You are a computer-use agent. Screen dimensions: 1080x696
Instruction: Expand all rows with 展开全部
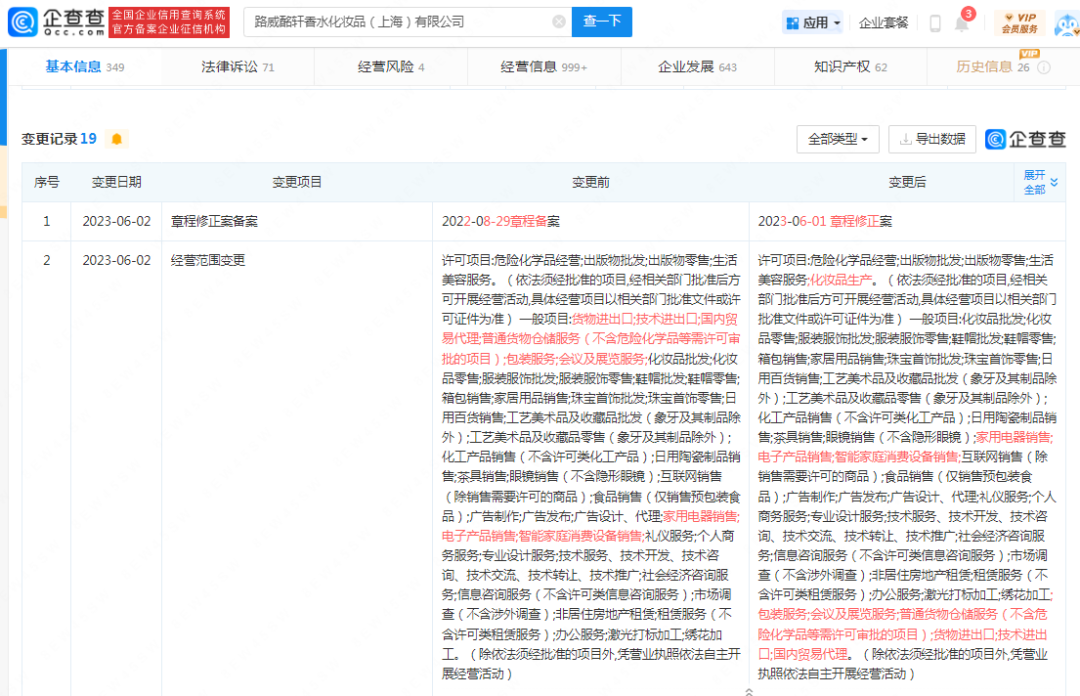point(1037,182)
